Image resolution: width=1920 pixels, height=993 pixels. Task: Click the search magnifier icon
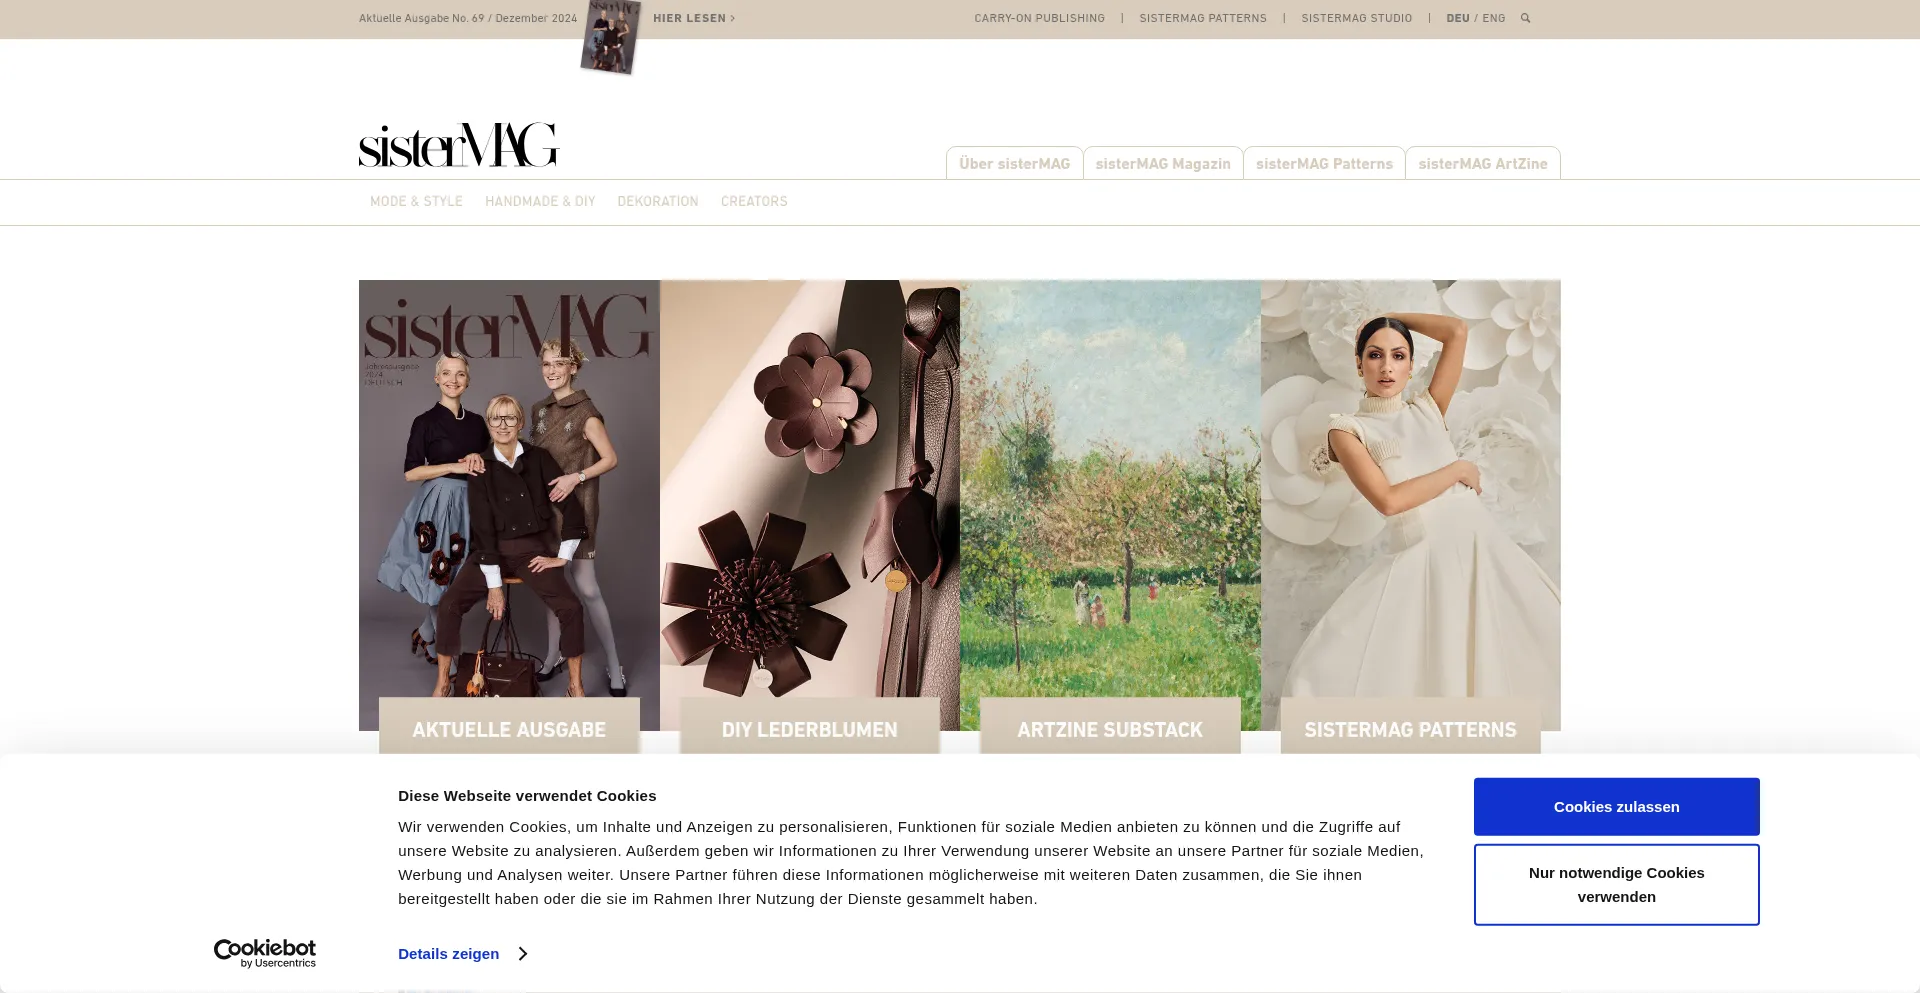click(1525, 18)
